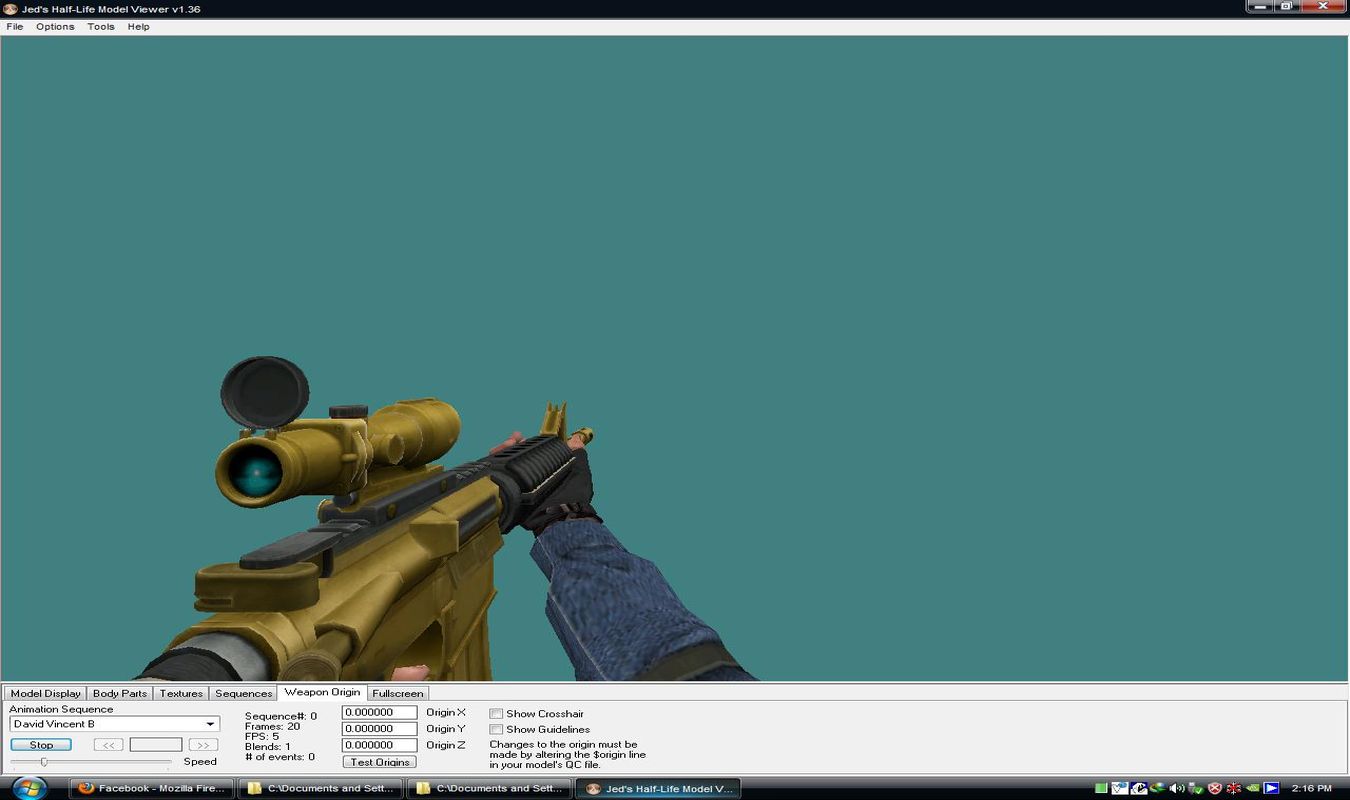Open the Help menu
Image resolution: width=1350 pixels, height=800 pixels.
(x=138, y=27)
